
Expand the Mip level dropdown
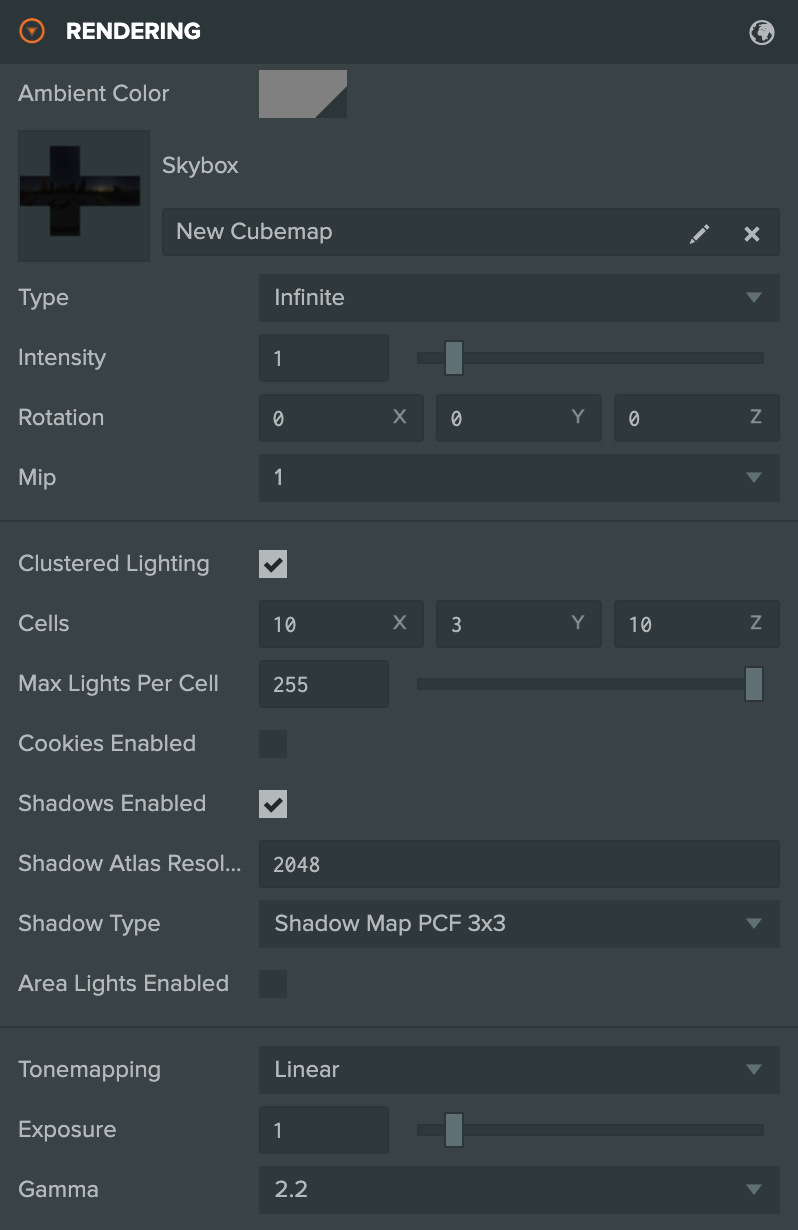(519, 478)
